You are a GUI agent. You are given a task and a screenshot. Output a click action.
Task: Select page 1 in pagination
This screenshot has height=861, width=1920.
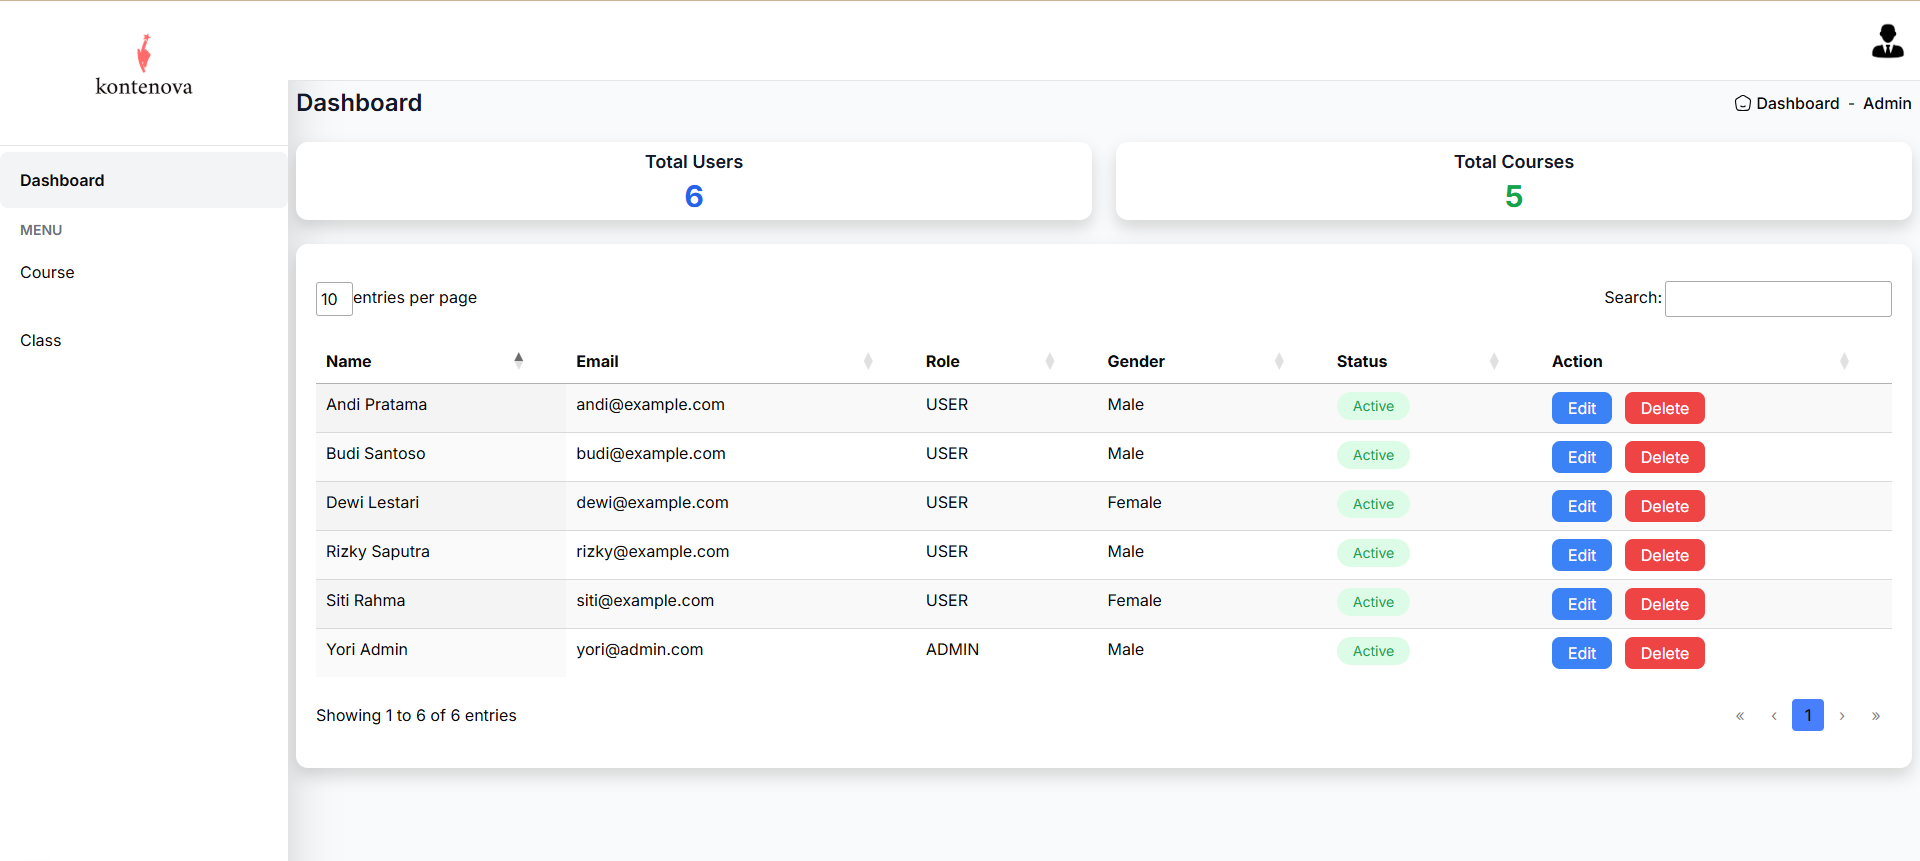(1807, 716)
